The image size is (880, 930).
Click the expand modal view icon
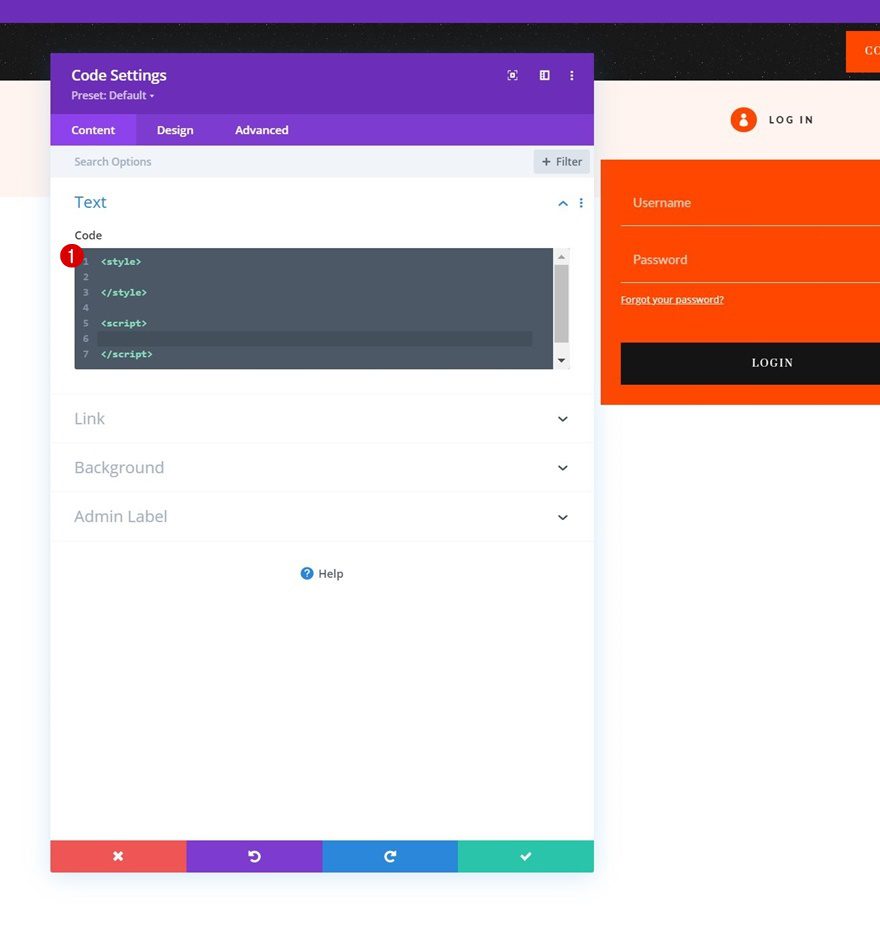(x=512, y=75)
